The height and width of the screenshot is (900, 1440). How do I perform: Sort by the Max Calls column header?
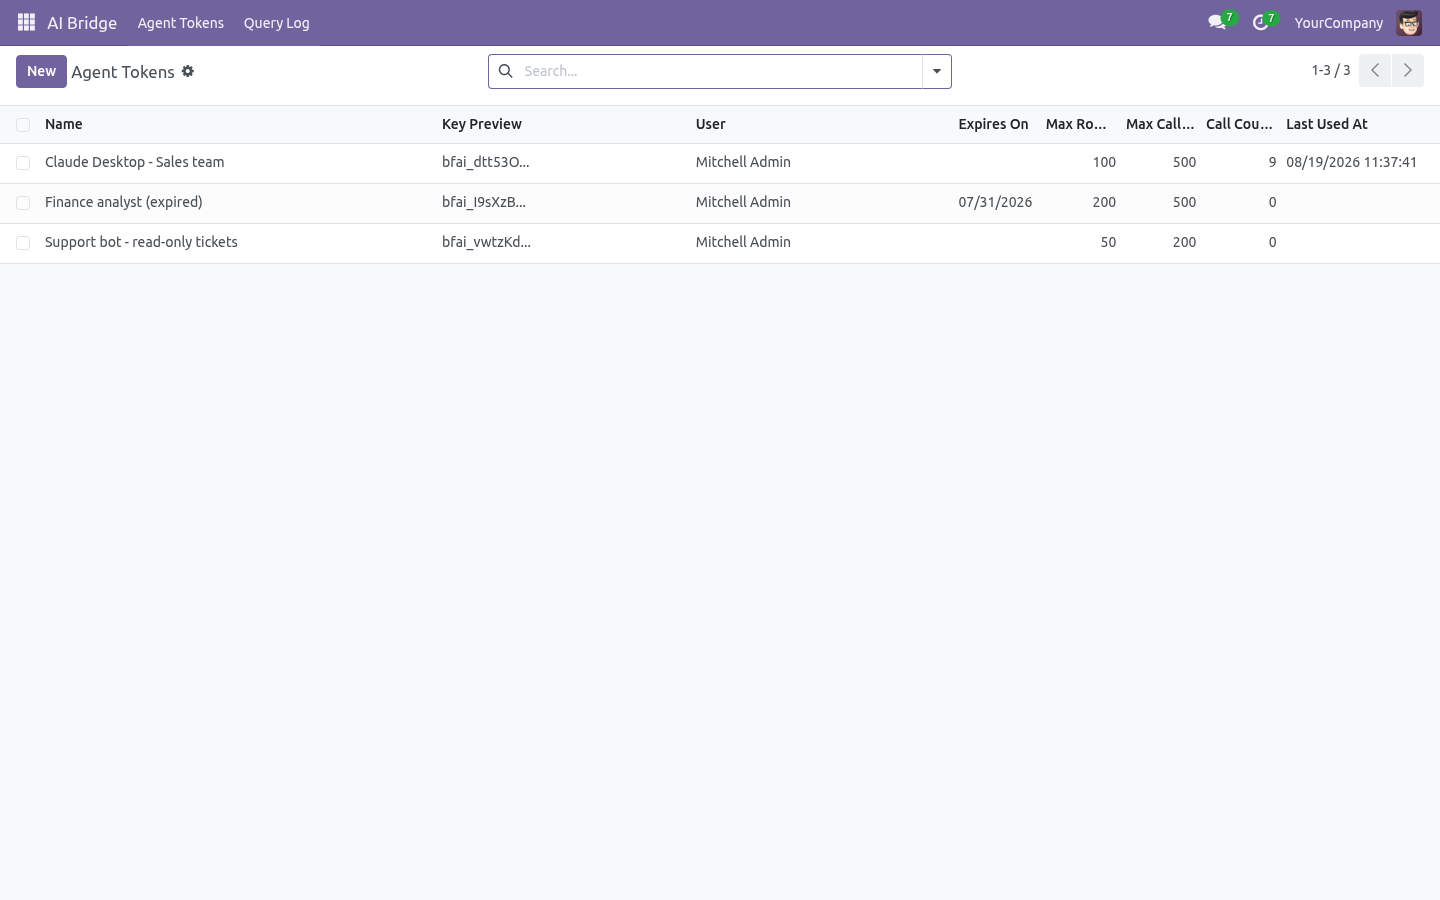coord(1160,124)
